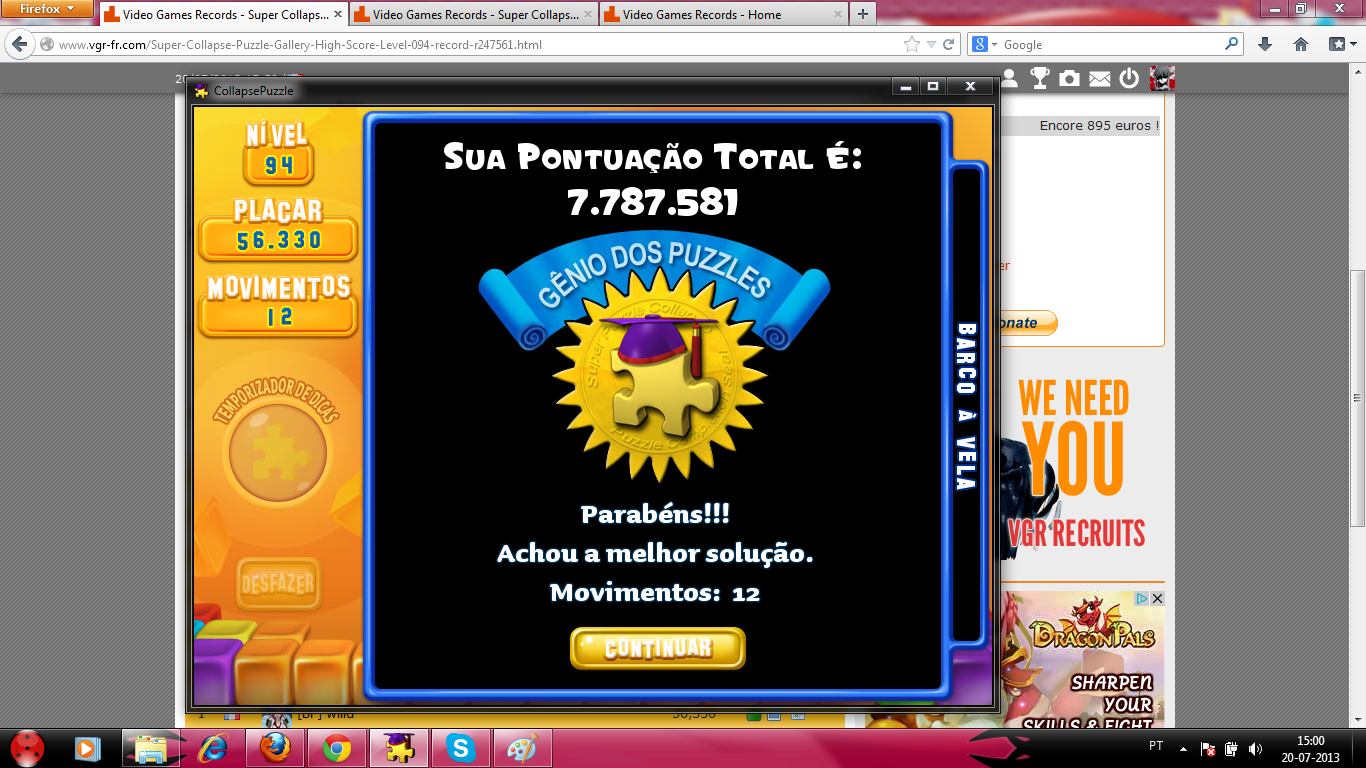Expand the Google search engine dropdown

985,44
